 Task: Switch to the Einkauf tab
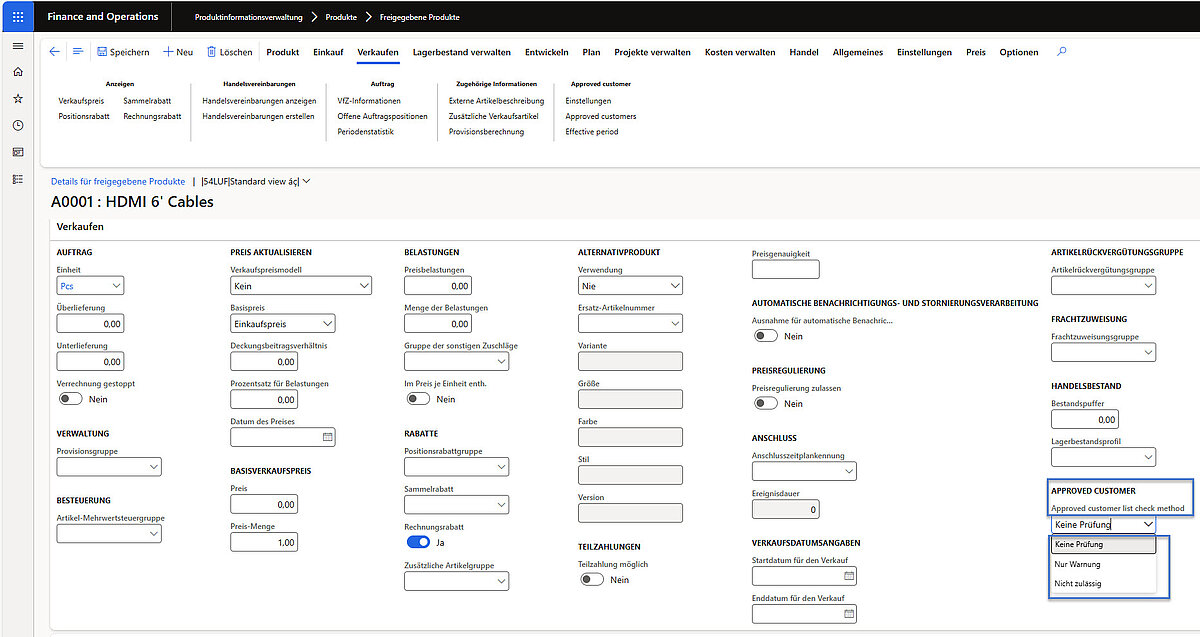(328, 52)
